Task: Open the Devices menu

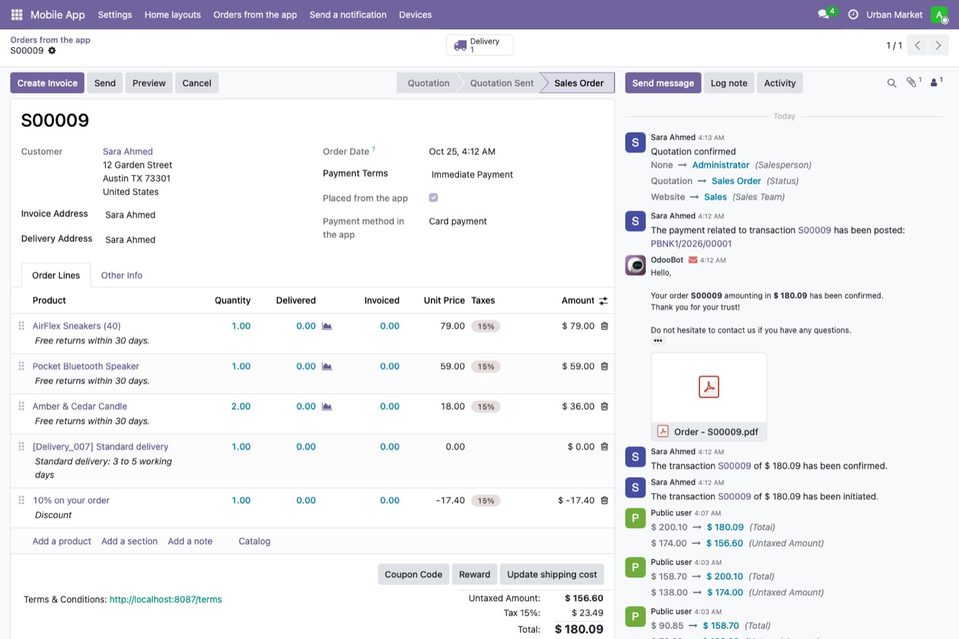Action: click(x=415, y=15)
